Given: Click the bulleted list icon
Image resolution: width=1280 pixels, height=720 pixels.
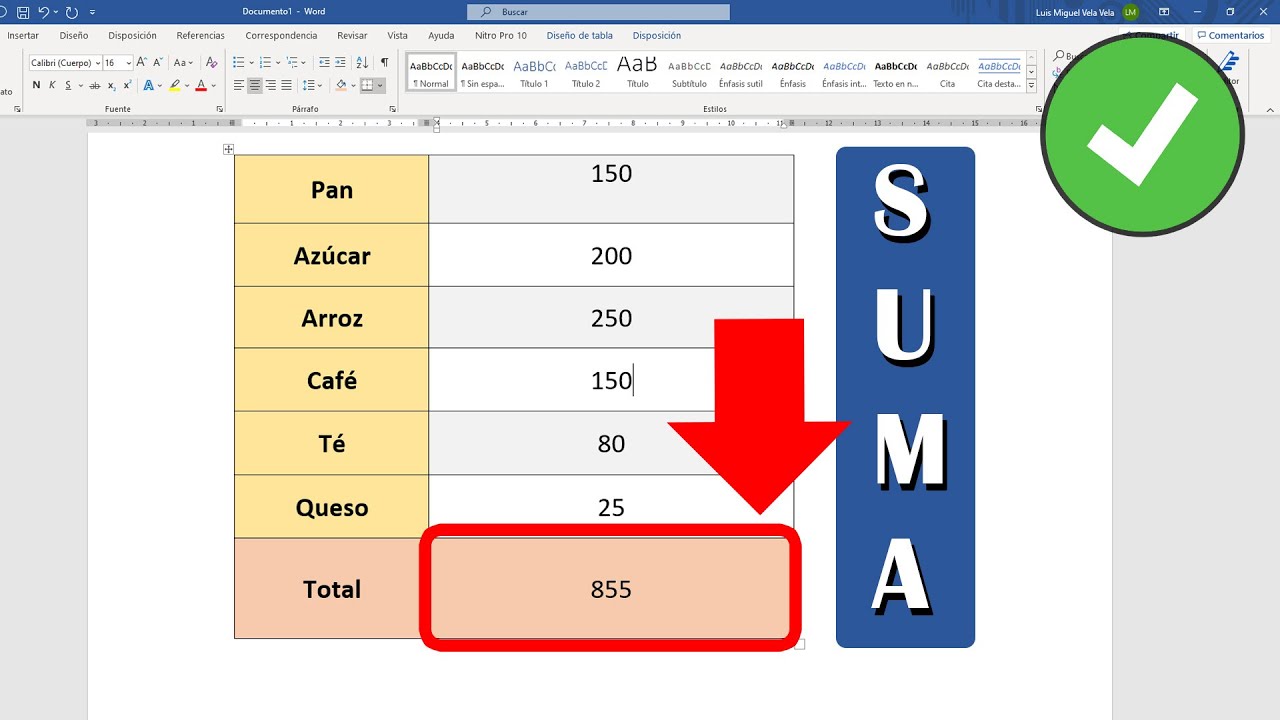Looking at the screenshot, I should (x=238, y=62).
